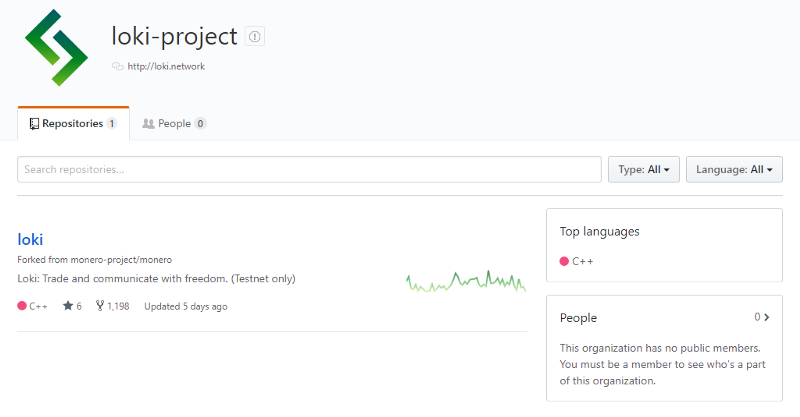Click the people icon in People tab
800x417 pixels.
coord(148,124)
